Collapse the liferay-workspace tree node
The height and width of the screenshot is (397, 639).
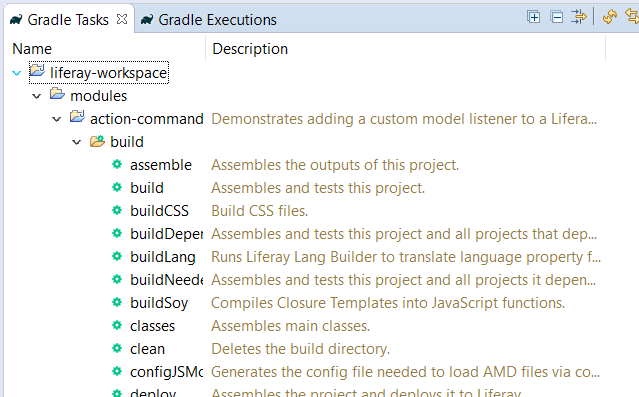(x=17, y=73)
